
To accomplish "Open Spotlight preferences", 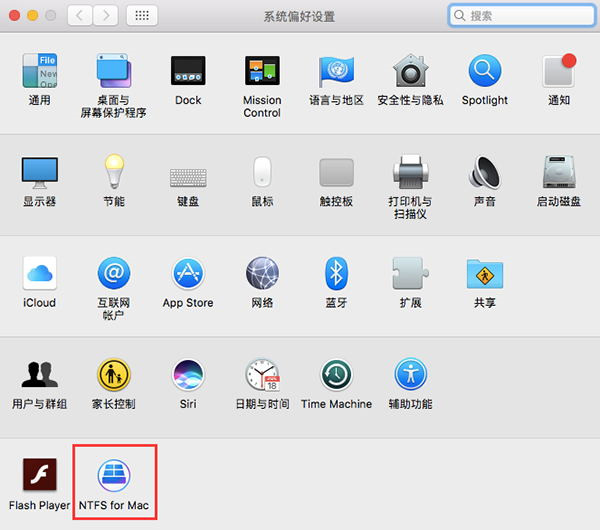I will (x=484, y=72).
